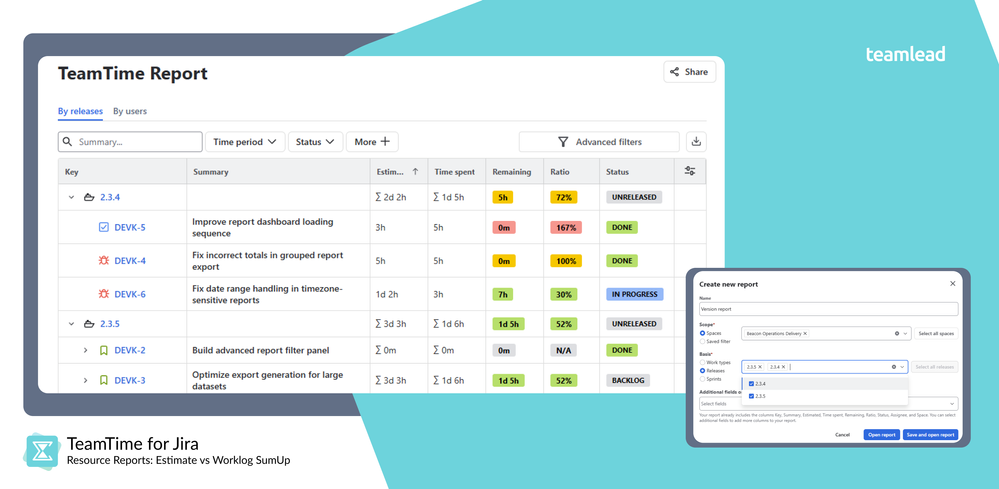Click the TeamTime hourglass logo icon

point(42,450)
